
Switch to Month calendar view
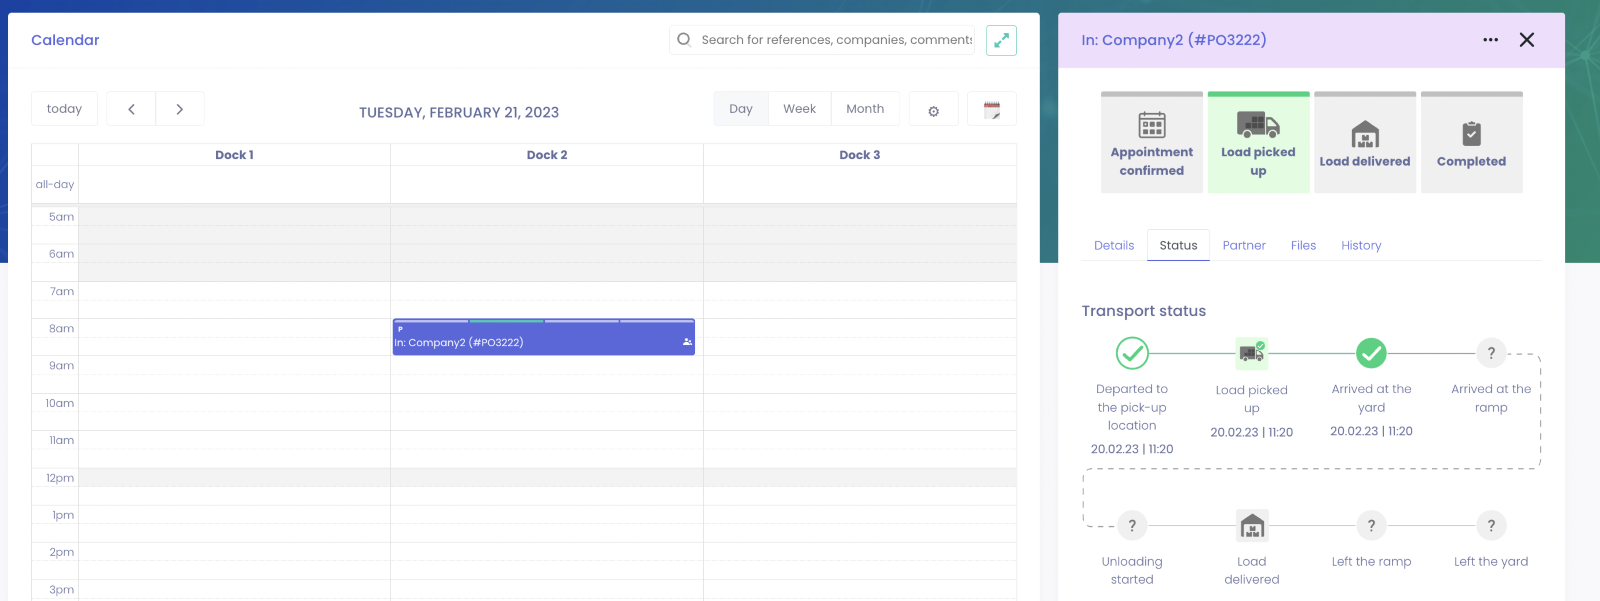pos(865,109)
